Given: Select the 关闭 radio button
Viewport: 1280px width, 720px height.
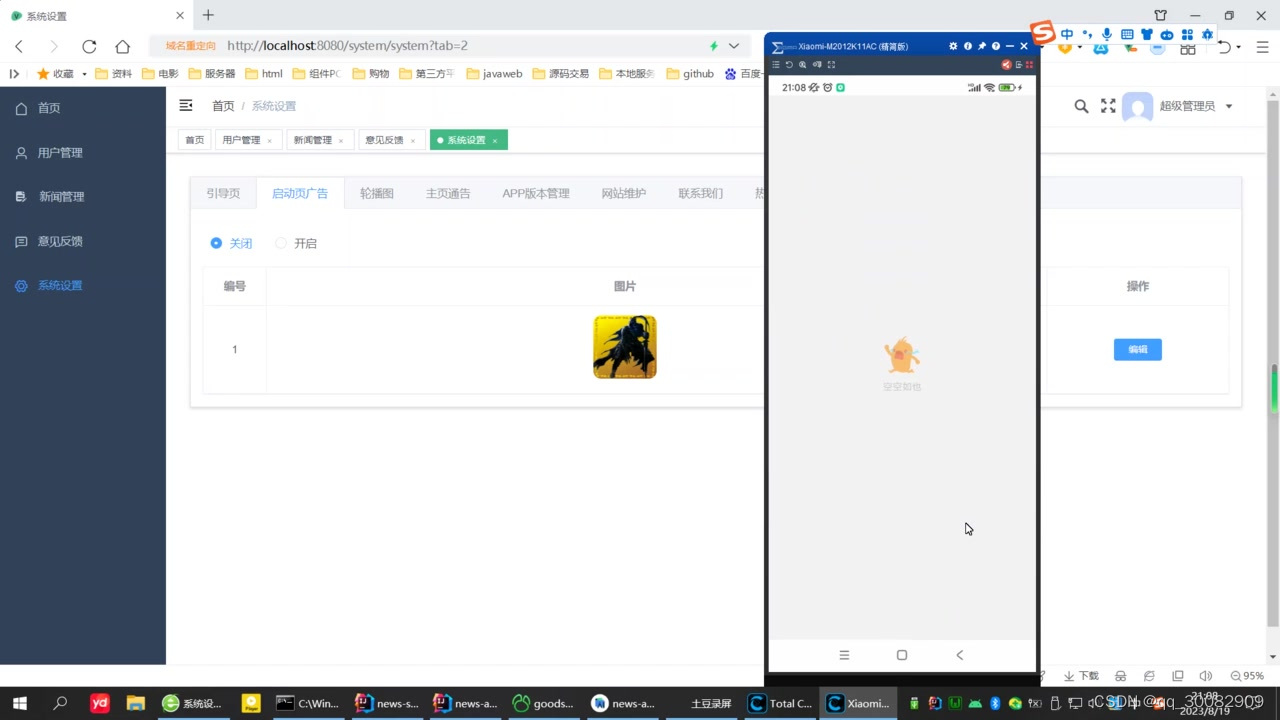Looking at the screenshot, I should pyautogui.click(x=216, y=243).
